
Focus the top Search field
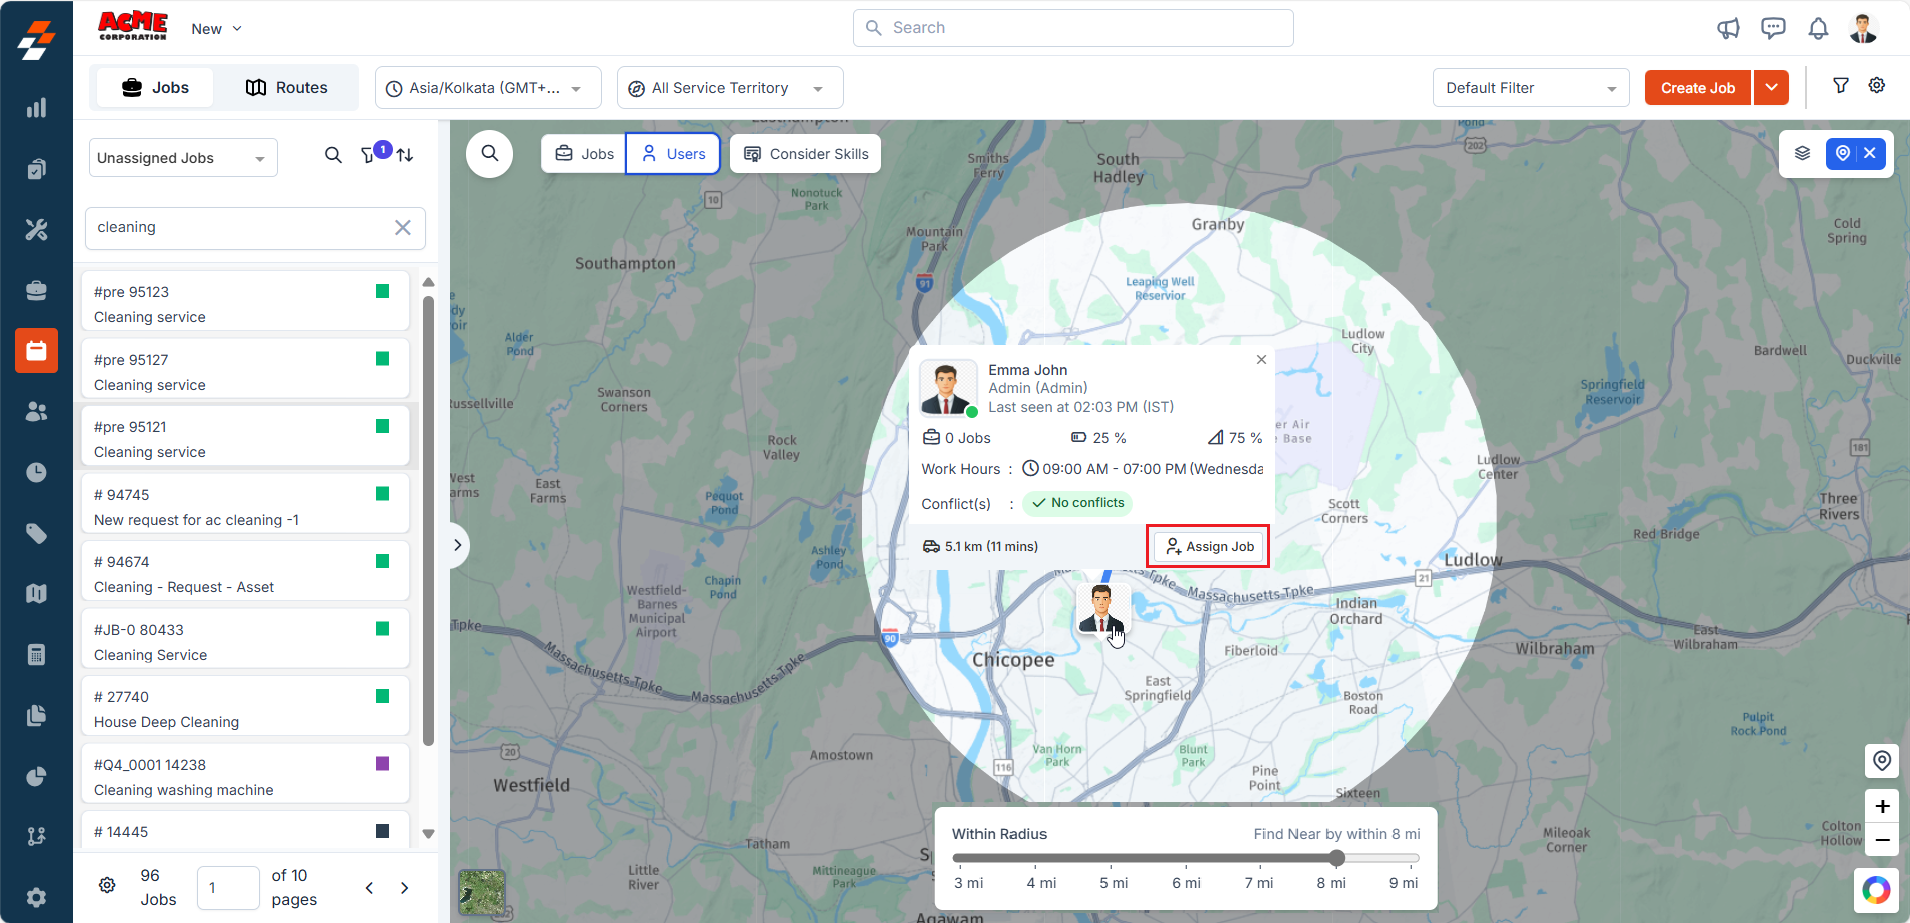[x=1073, y=28]
